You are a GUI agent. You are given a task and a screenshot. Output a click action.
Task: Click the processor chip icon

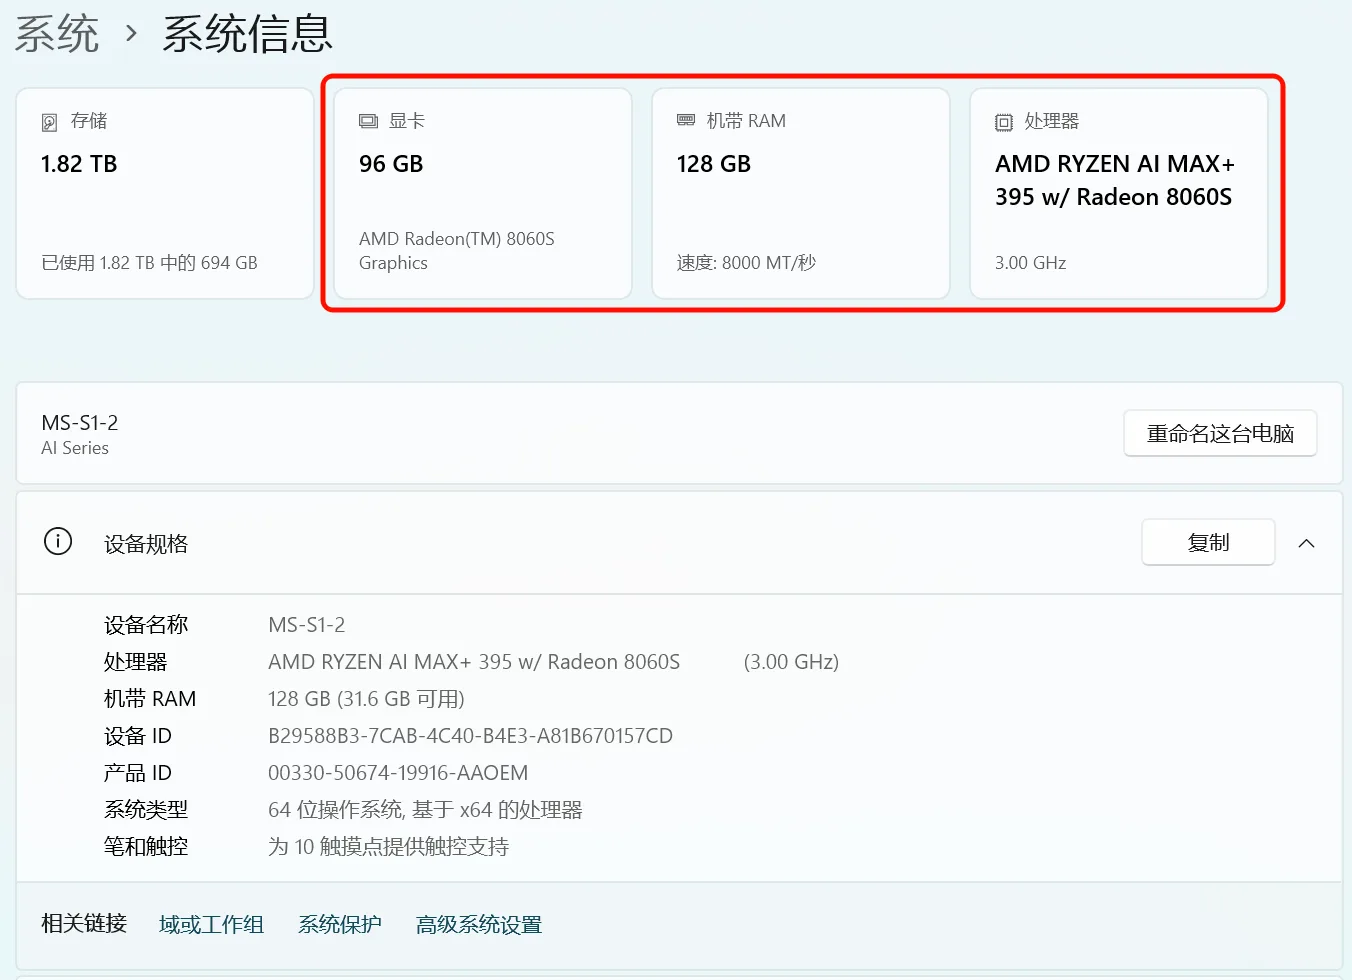point(1004,122)
